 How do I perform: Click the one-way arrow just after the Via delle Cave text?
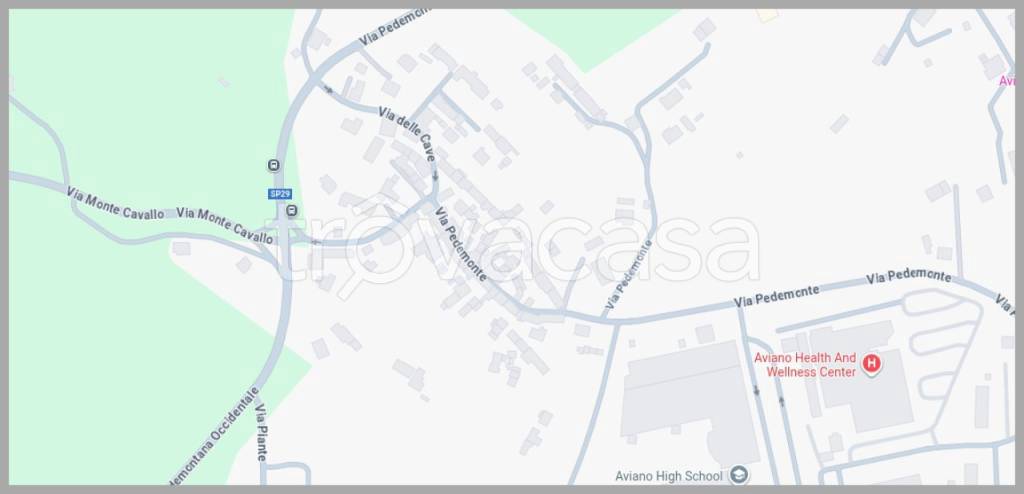point(436,176)
